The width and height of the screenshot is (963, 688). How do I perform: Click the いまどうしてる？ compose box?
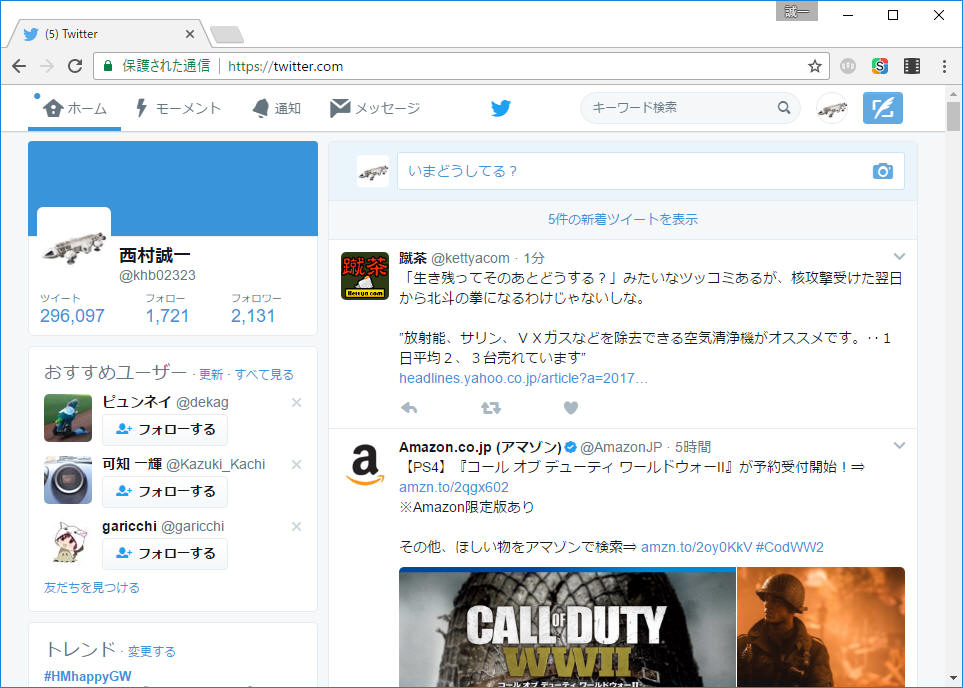(650, 171)
